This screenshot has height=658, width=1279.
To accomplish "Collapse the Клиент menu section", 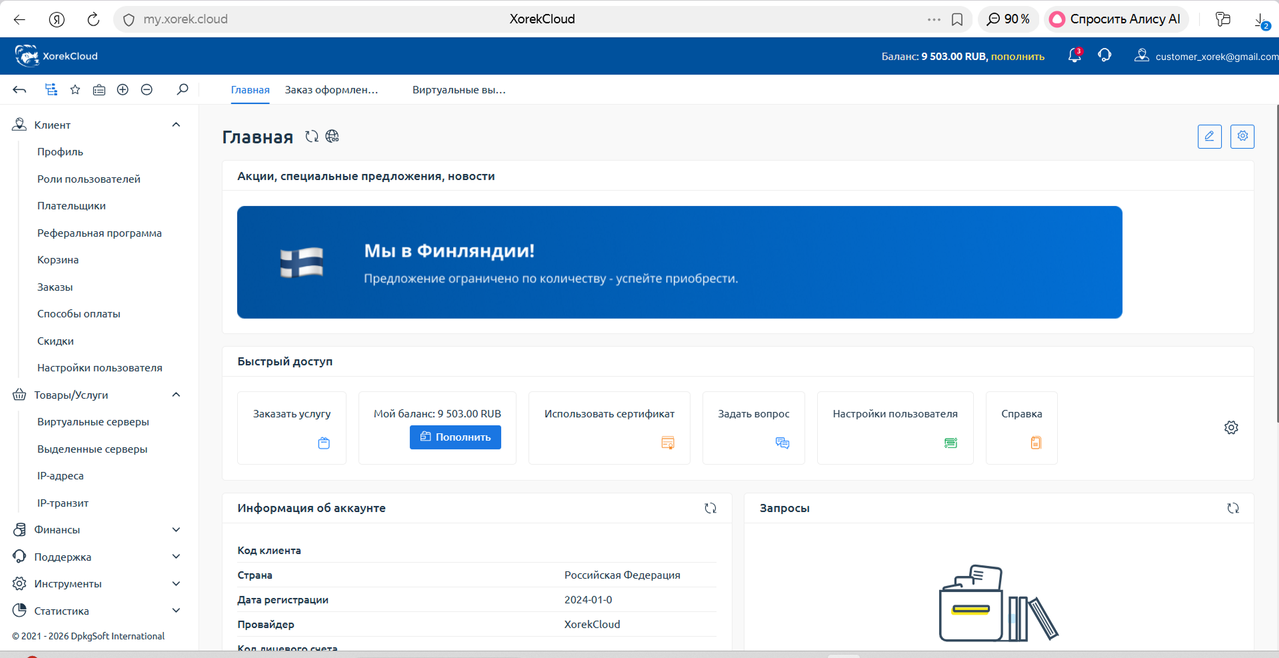I will [x=176, y=125].
